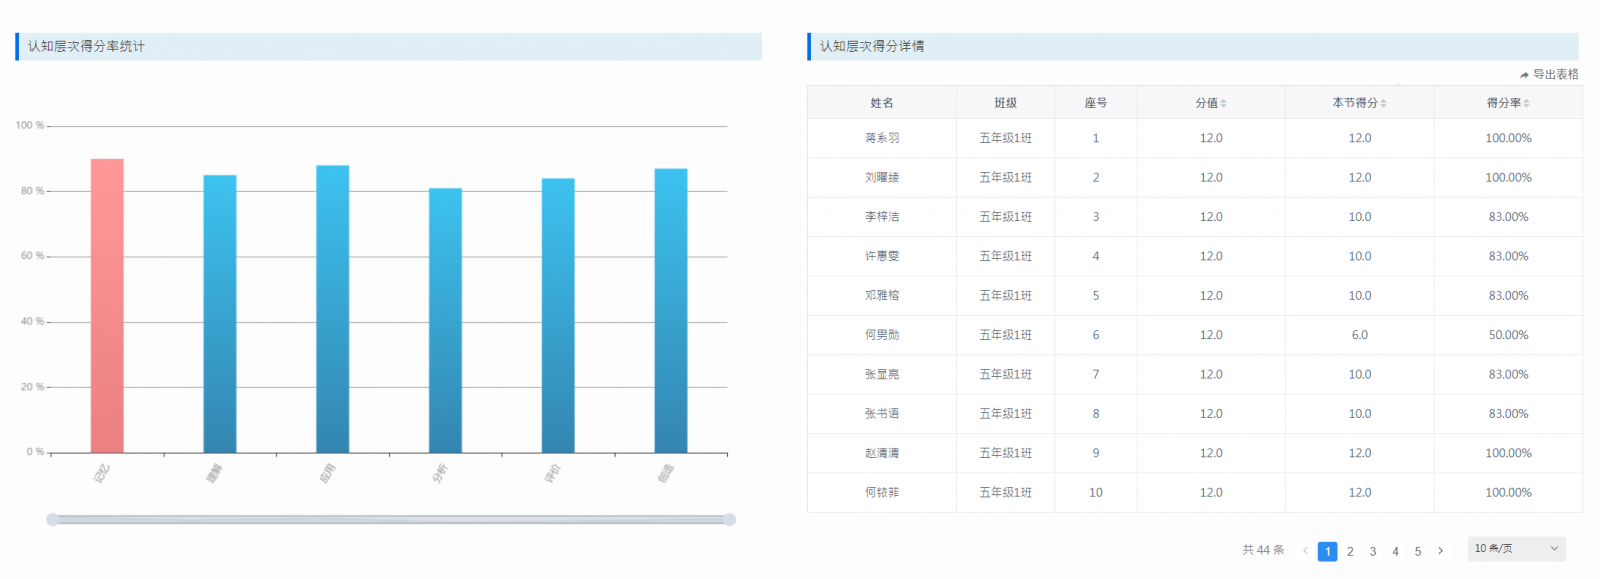This screenshot has width=1600, height=579.
Task: Select the highlighted page 1 button
Action: click(x=1327, y=551)
